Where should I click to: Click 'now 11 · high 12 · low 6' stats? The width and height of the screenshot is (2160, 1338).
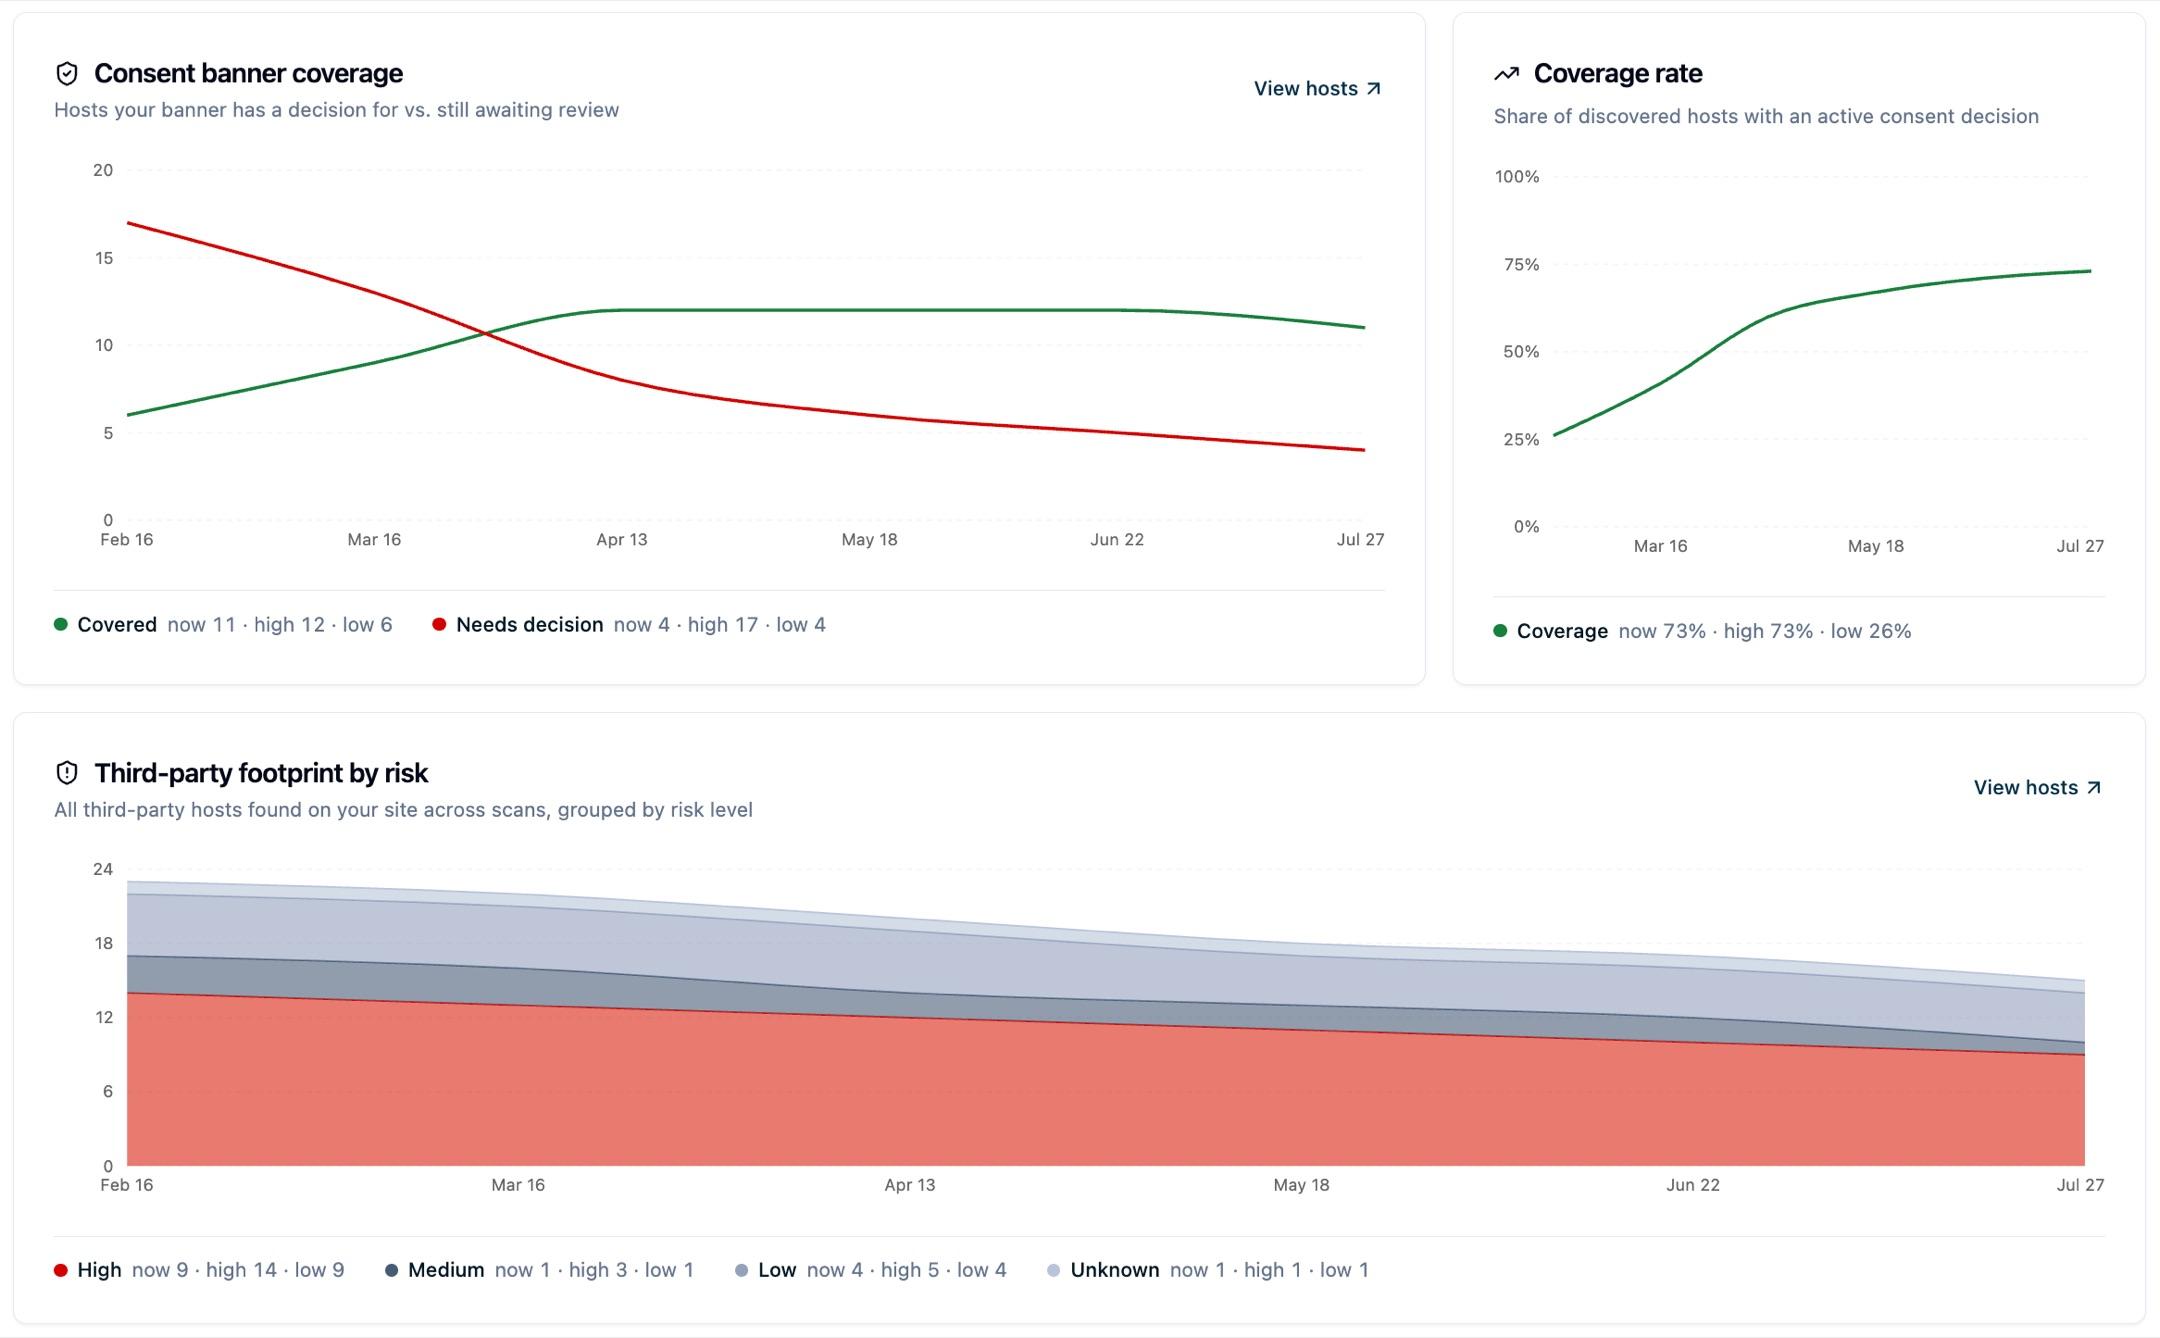tap(280, 625)
